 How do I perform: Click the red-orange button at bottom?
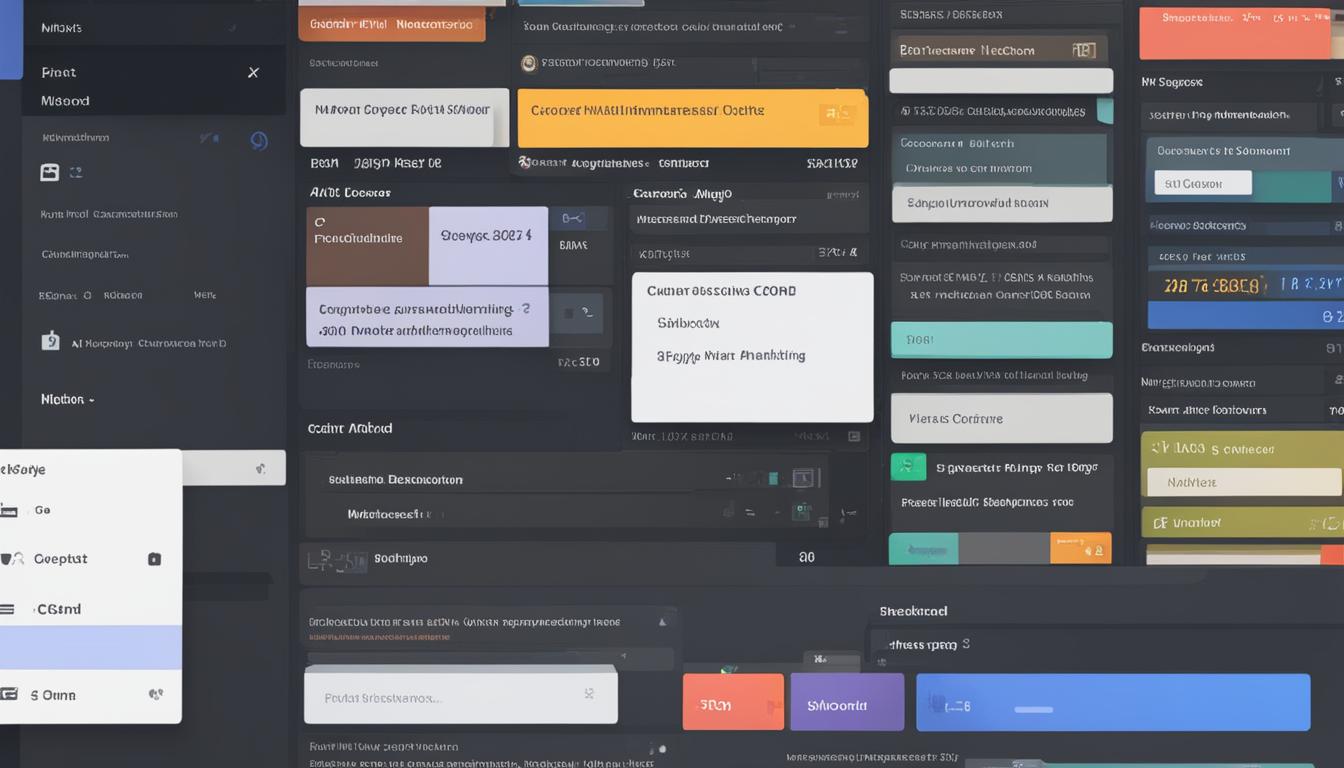732,702
